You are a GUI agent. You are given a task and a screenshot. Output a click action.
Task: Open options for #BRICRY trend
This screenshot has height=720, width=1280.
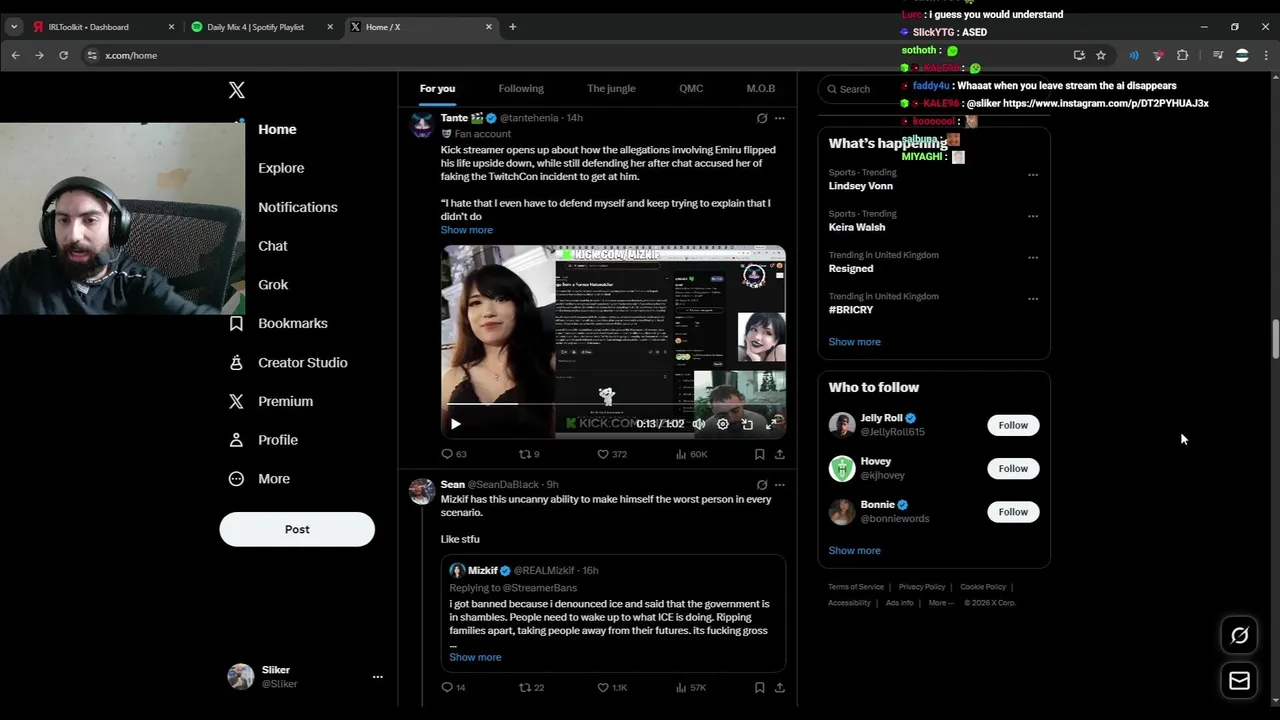pyautogui.click(x=1033, y=298)
